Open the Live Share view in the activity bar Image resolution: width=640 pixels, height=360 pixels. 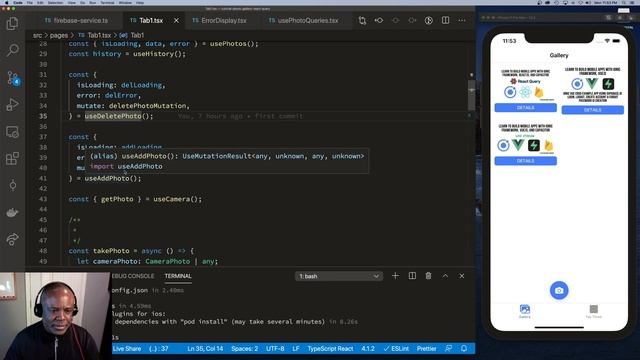pyautogui.click(x=12, y=239)
